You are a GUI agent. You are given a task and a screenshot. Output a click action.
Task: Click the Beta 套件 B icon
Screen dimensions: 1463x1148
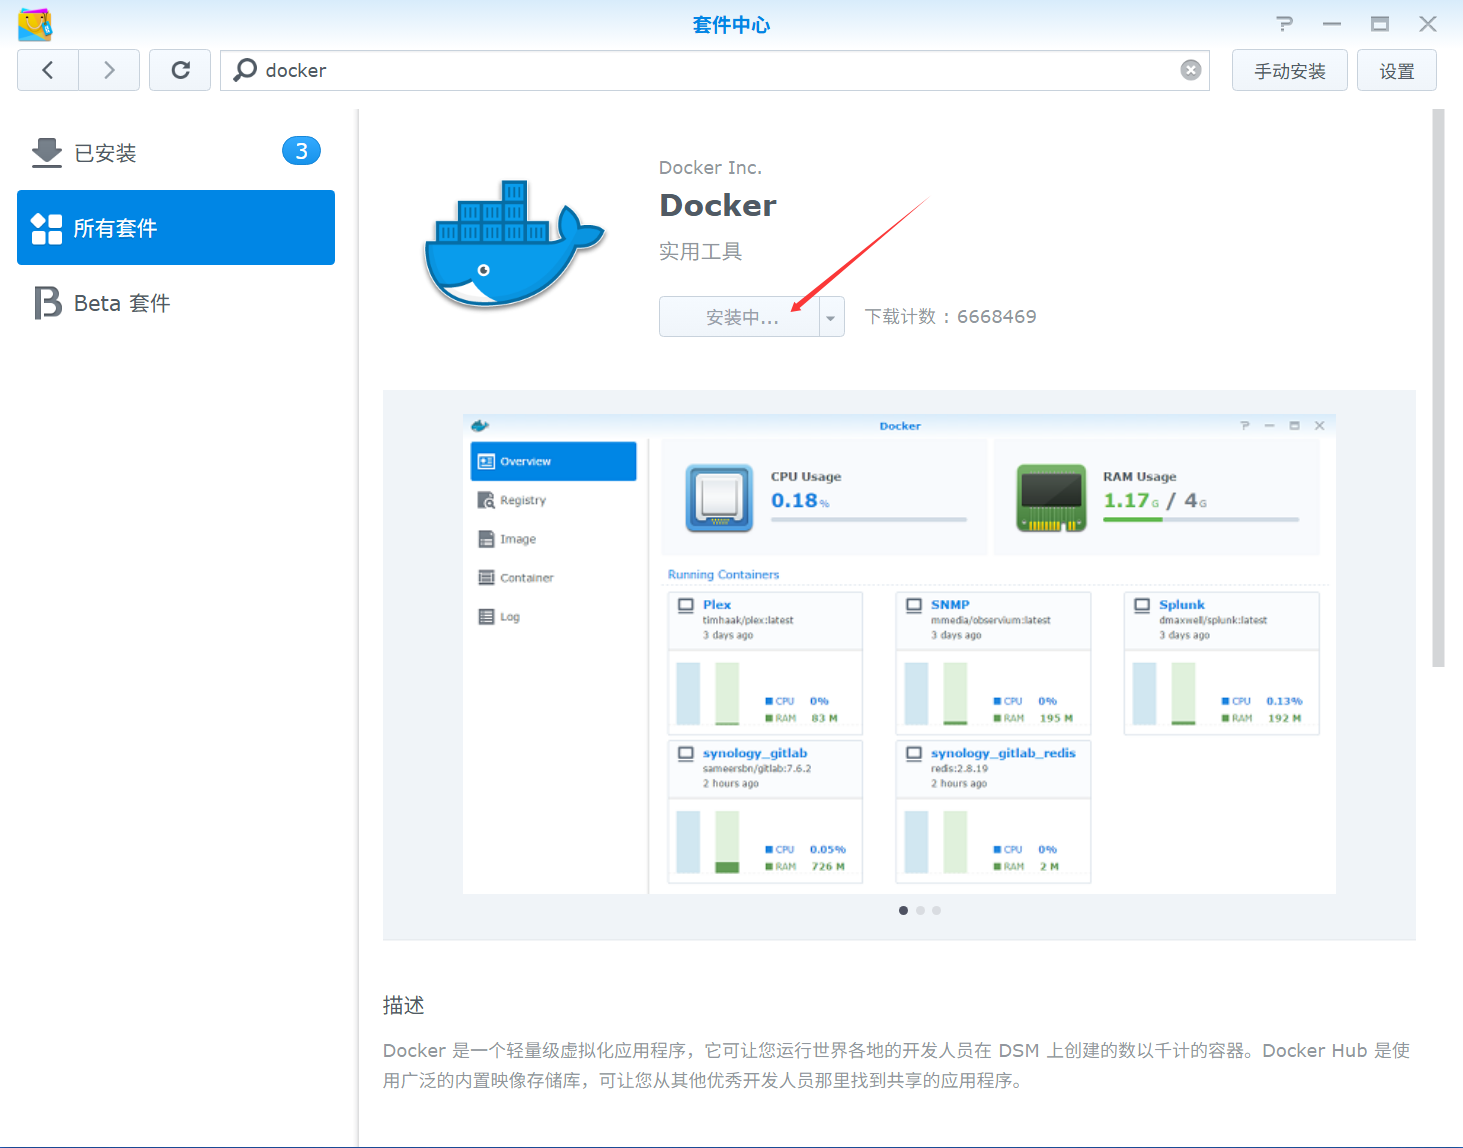tap(47, 303)
